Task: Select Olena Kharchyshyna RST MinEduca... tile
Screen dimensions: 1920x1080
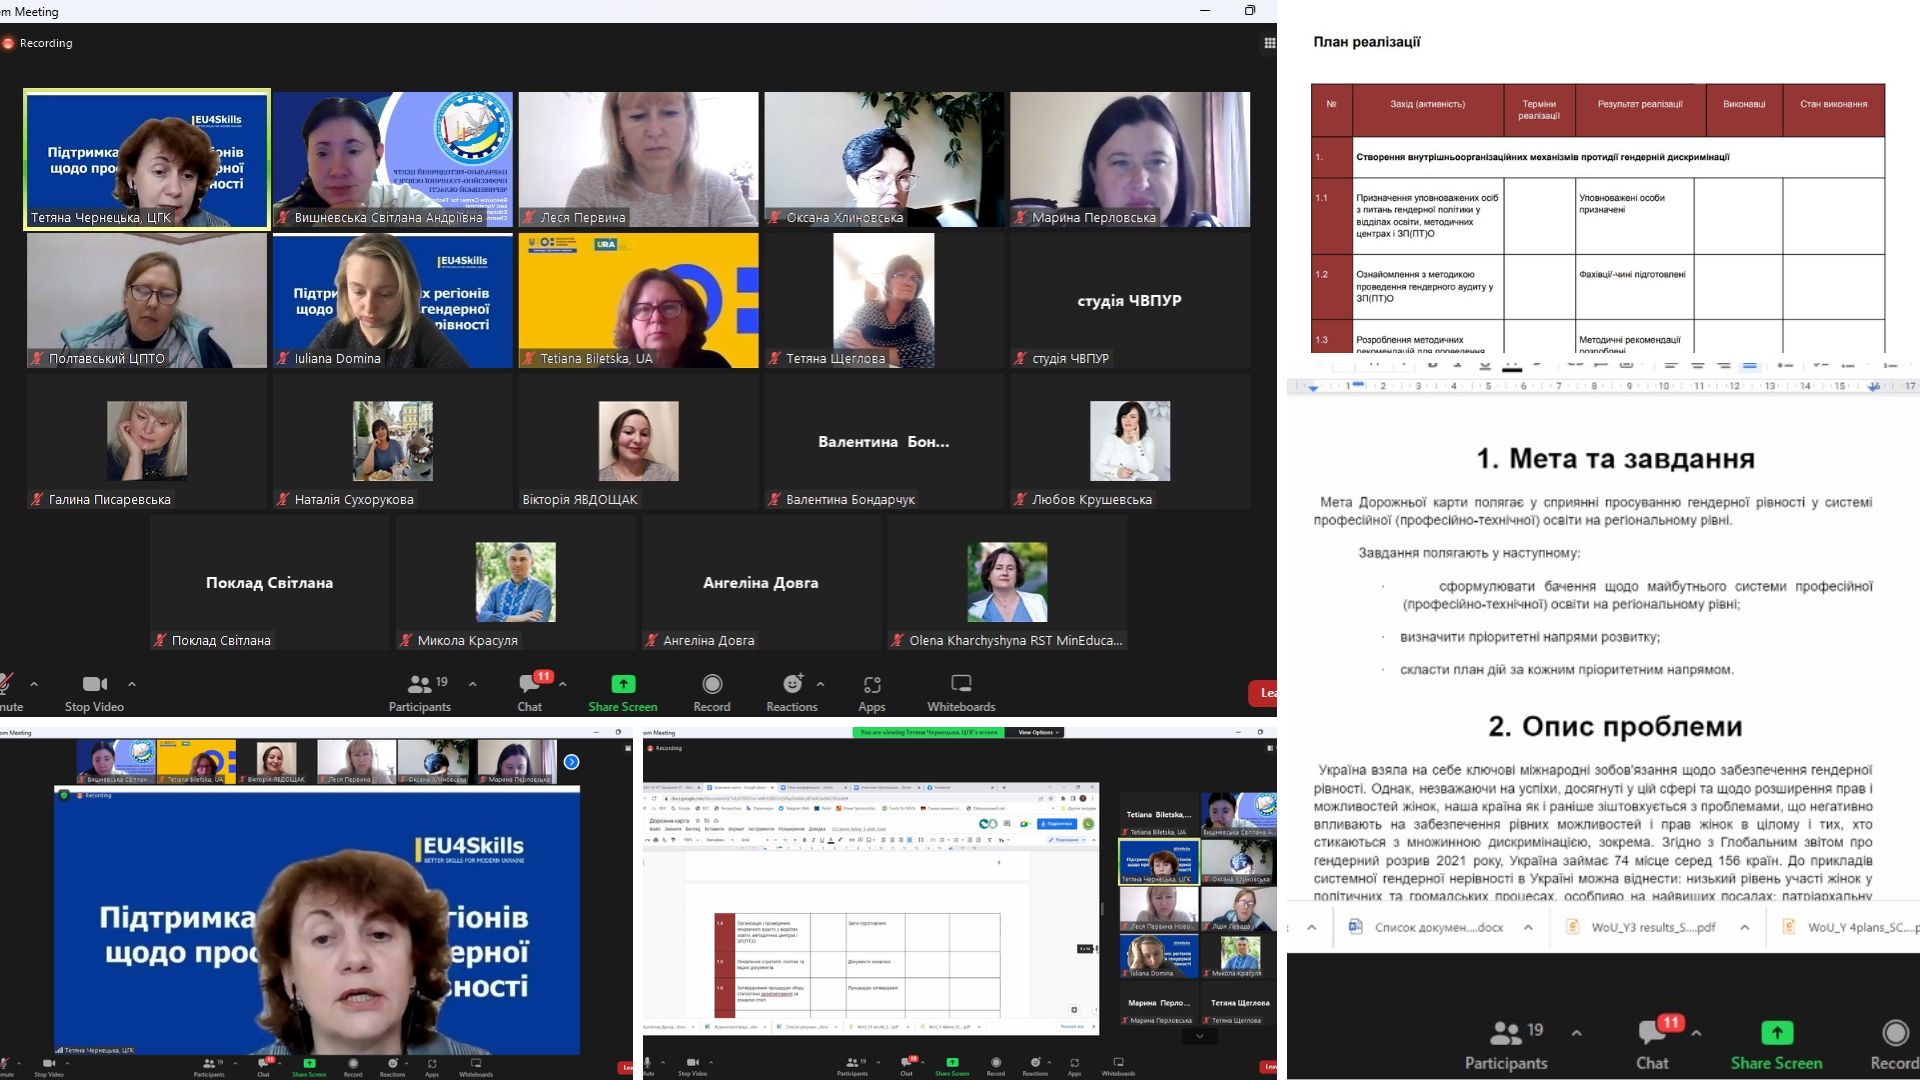Action: (x=1007, y=583)
